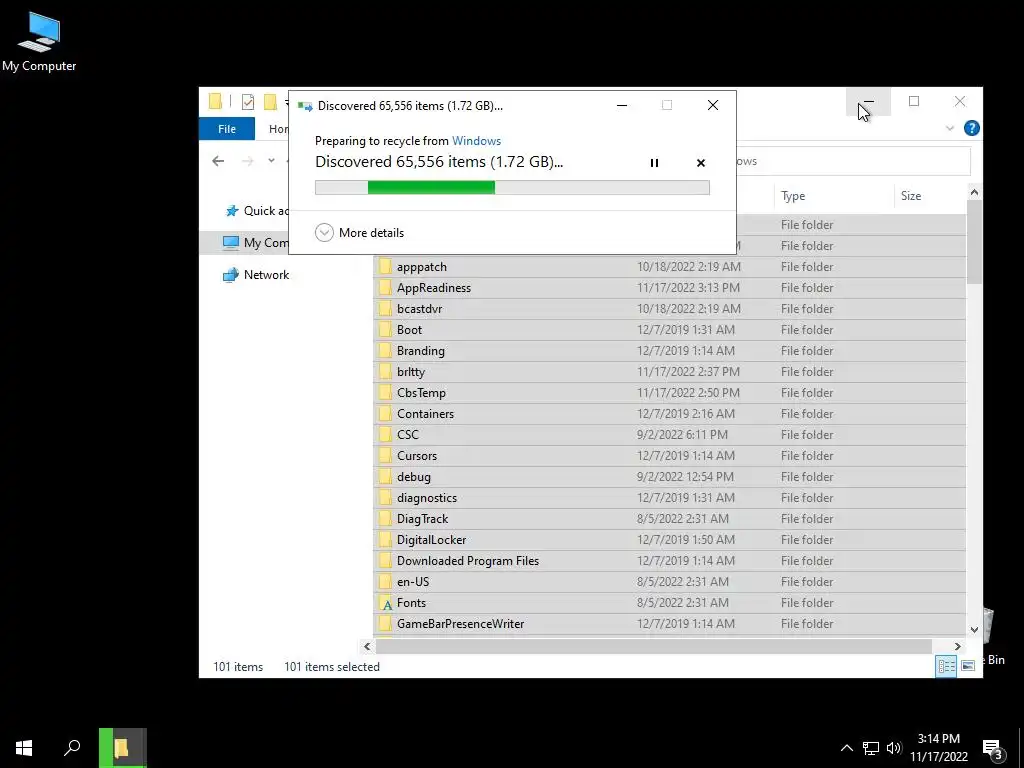Open the File tab in Explorer
The height and width of the screenshot is (768, 1024).
(227, 129)
